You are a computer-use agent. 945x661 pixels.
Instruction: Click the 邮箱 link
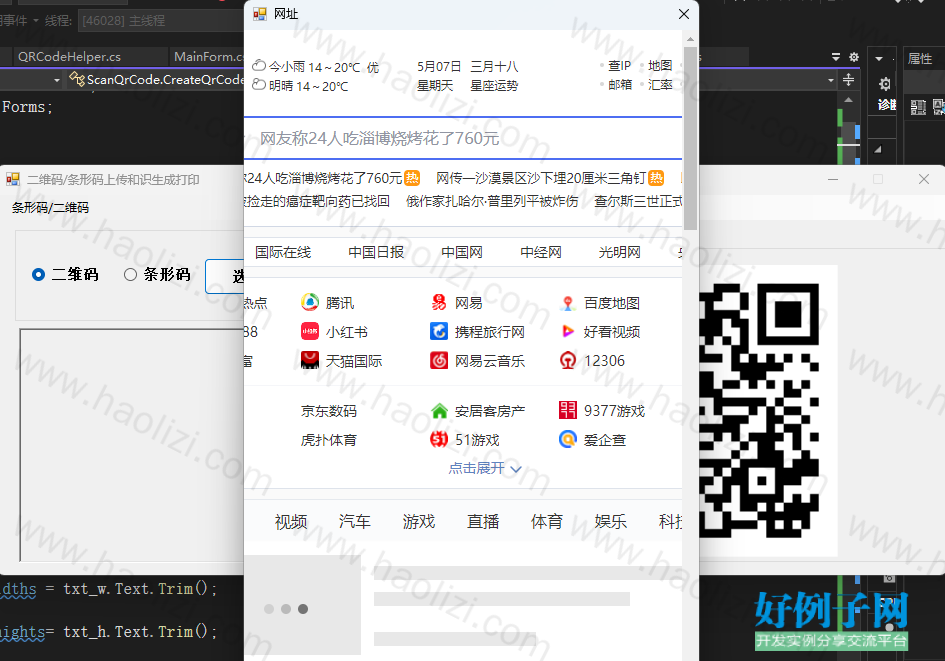pos(620,85)
